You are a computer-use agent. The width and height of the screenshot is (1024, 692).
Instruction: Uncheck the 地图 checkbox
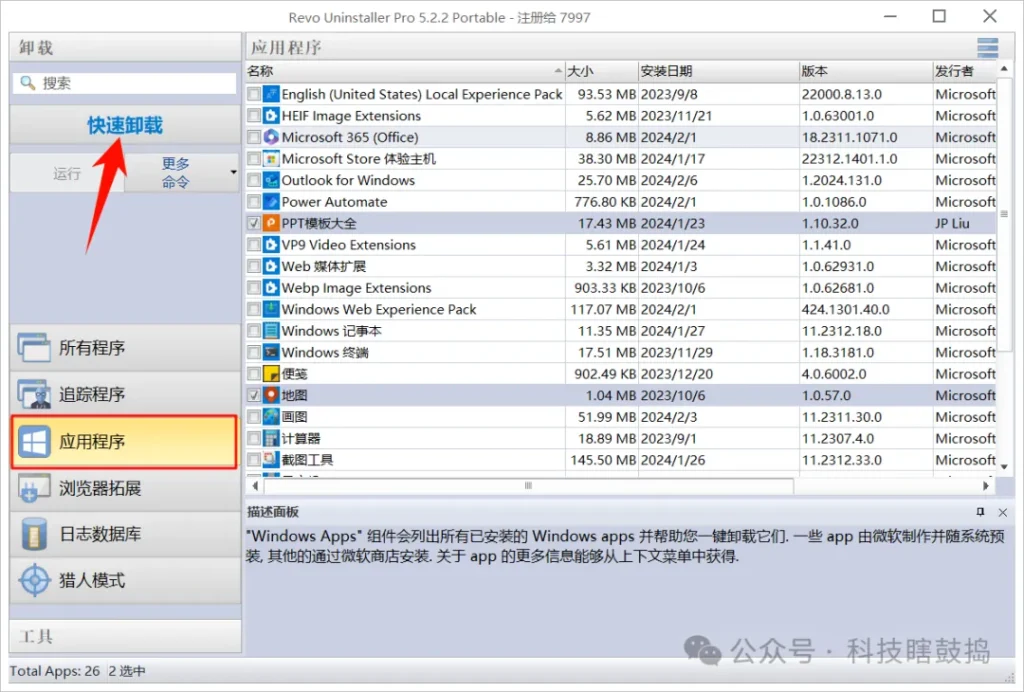(x=253, y=396)
